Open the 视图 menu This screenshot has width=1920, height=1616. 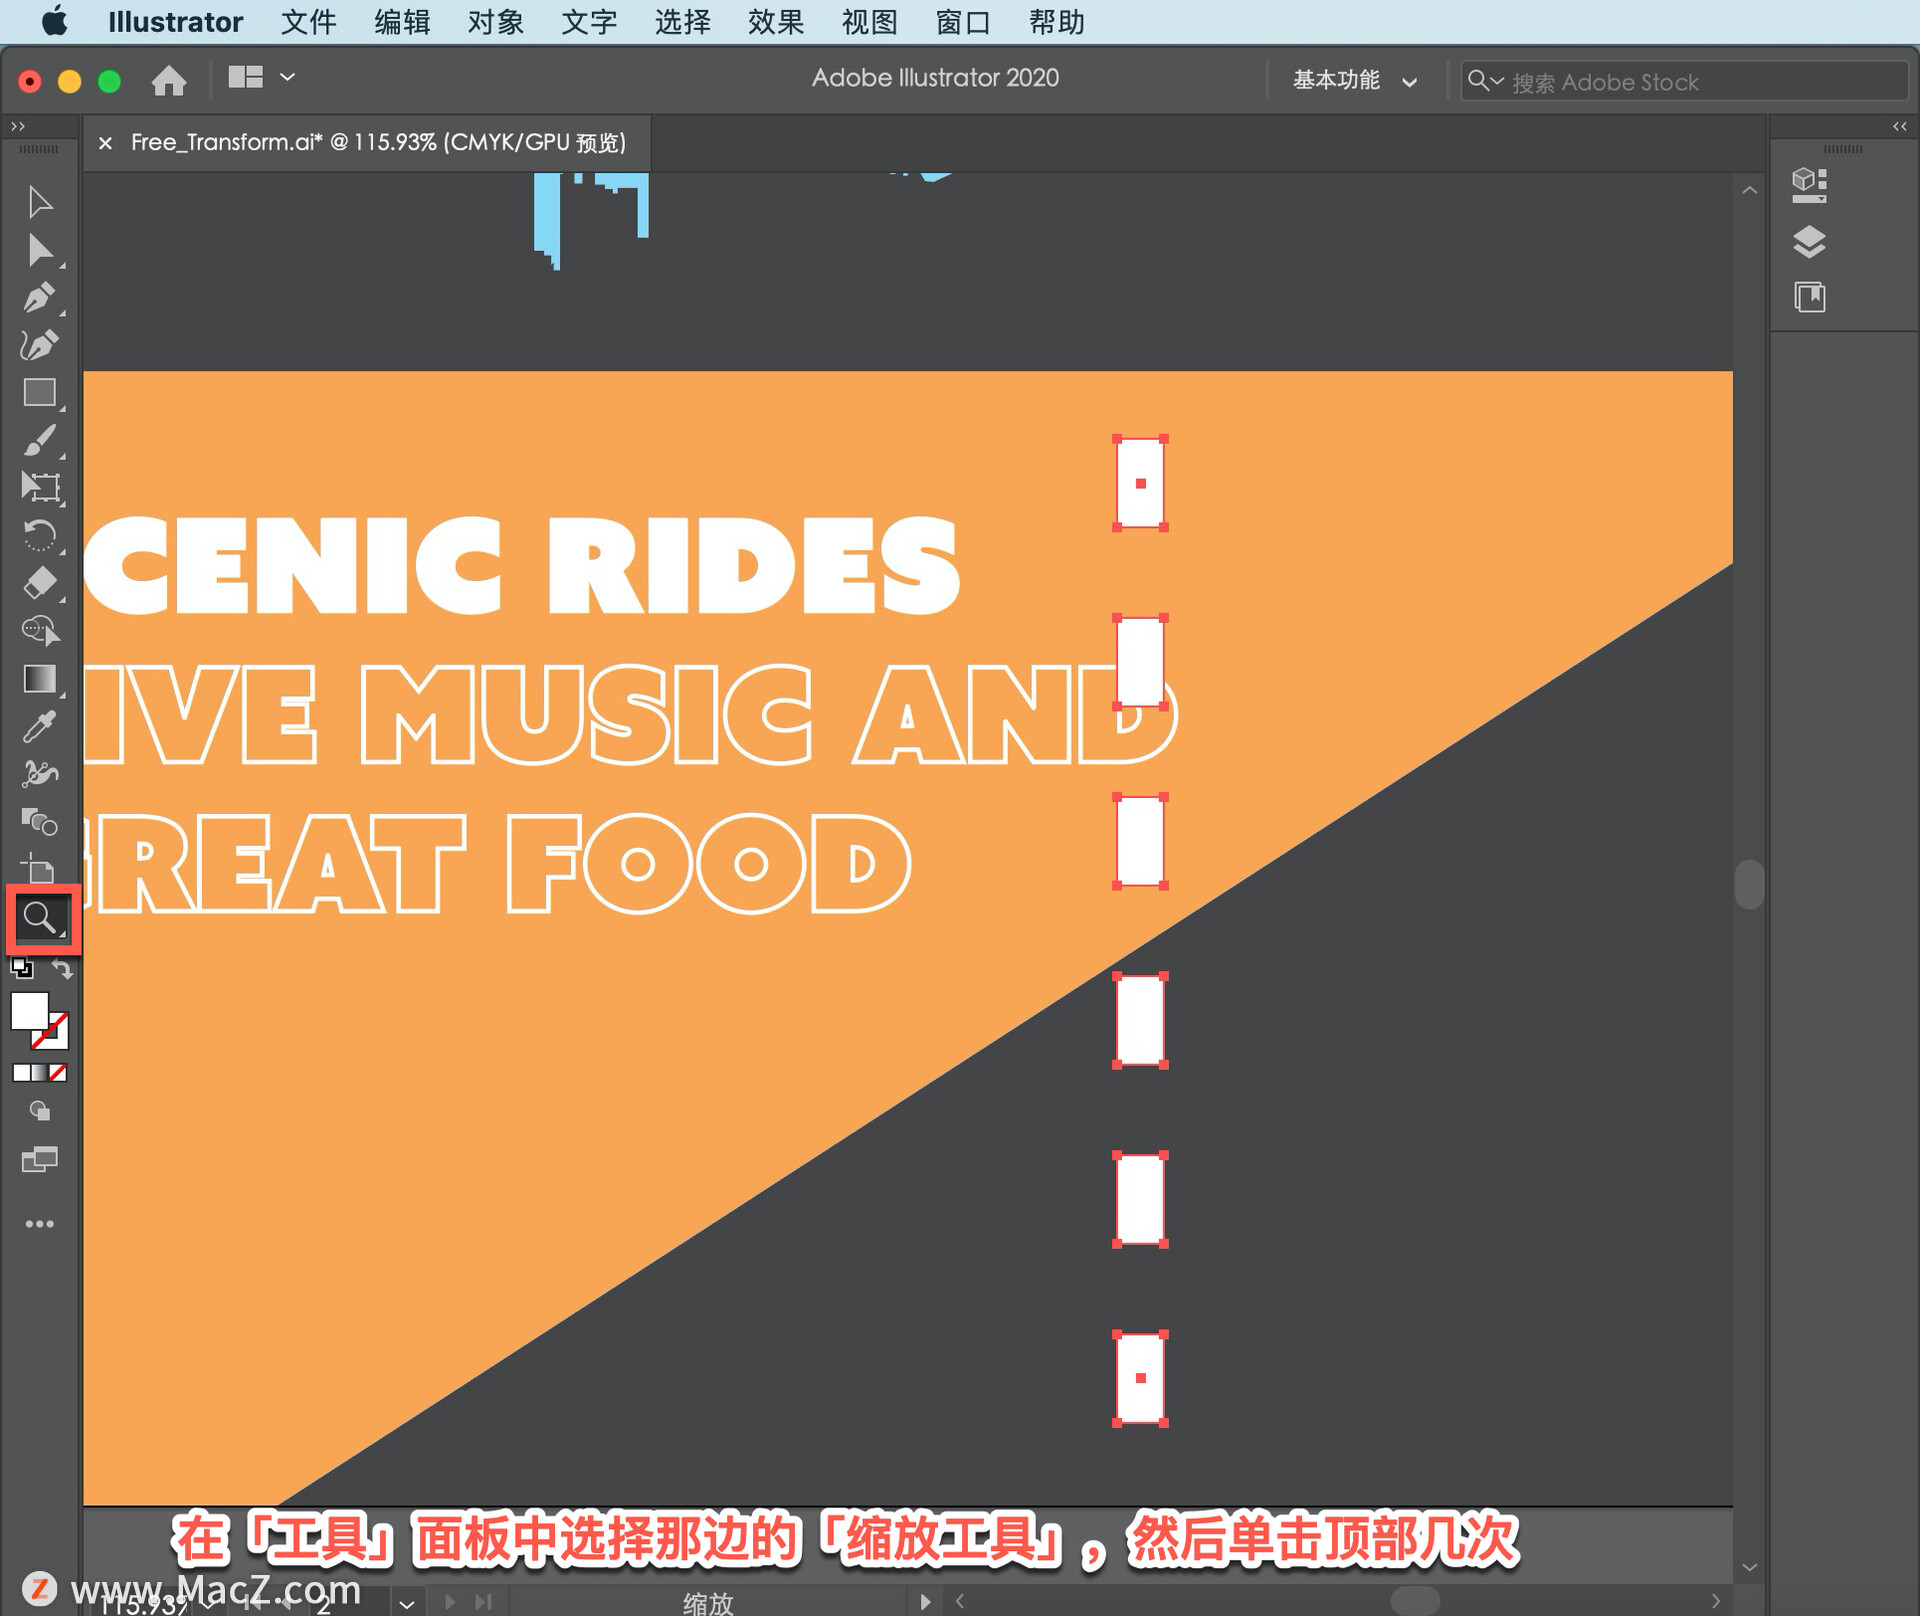tap(869, 21)
